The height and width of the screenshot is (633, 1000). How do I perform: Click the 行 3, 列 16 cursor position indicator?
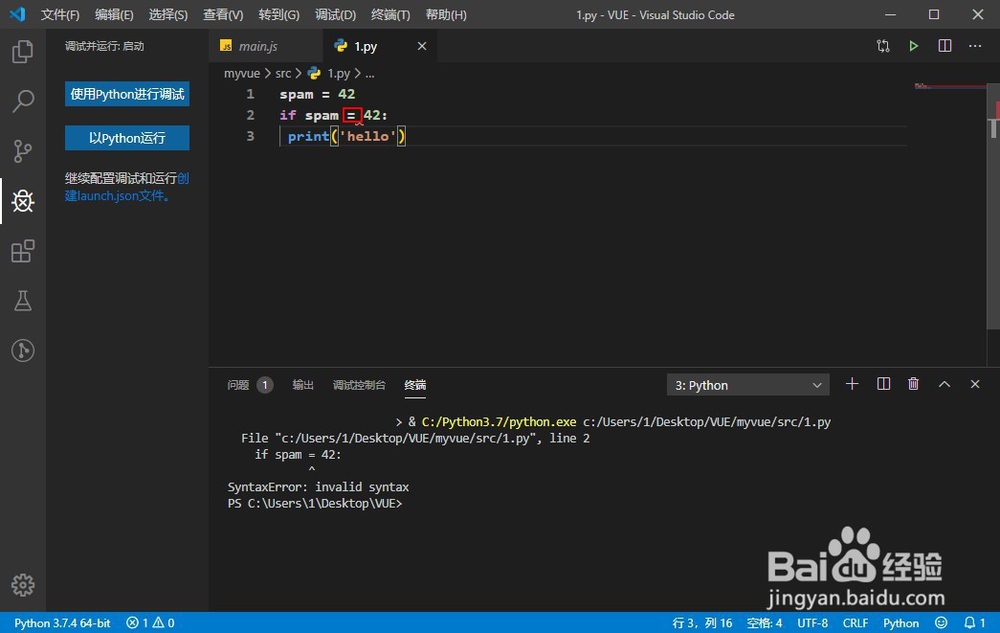tap(702, 622)
